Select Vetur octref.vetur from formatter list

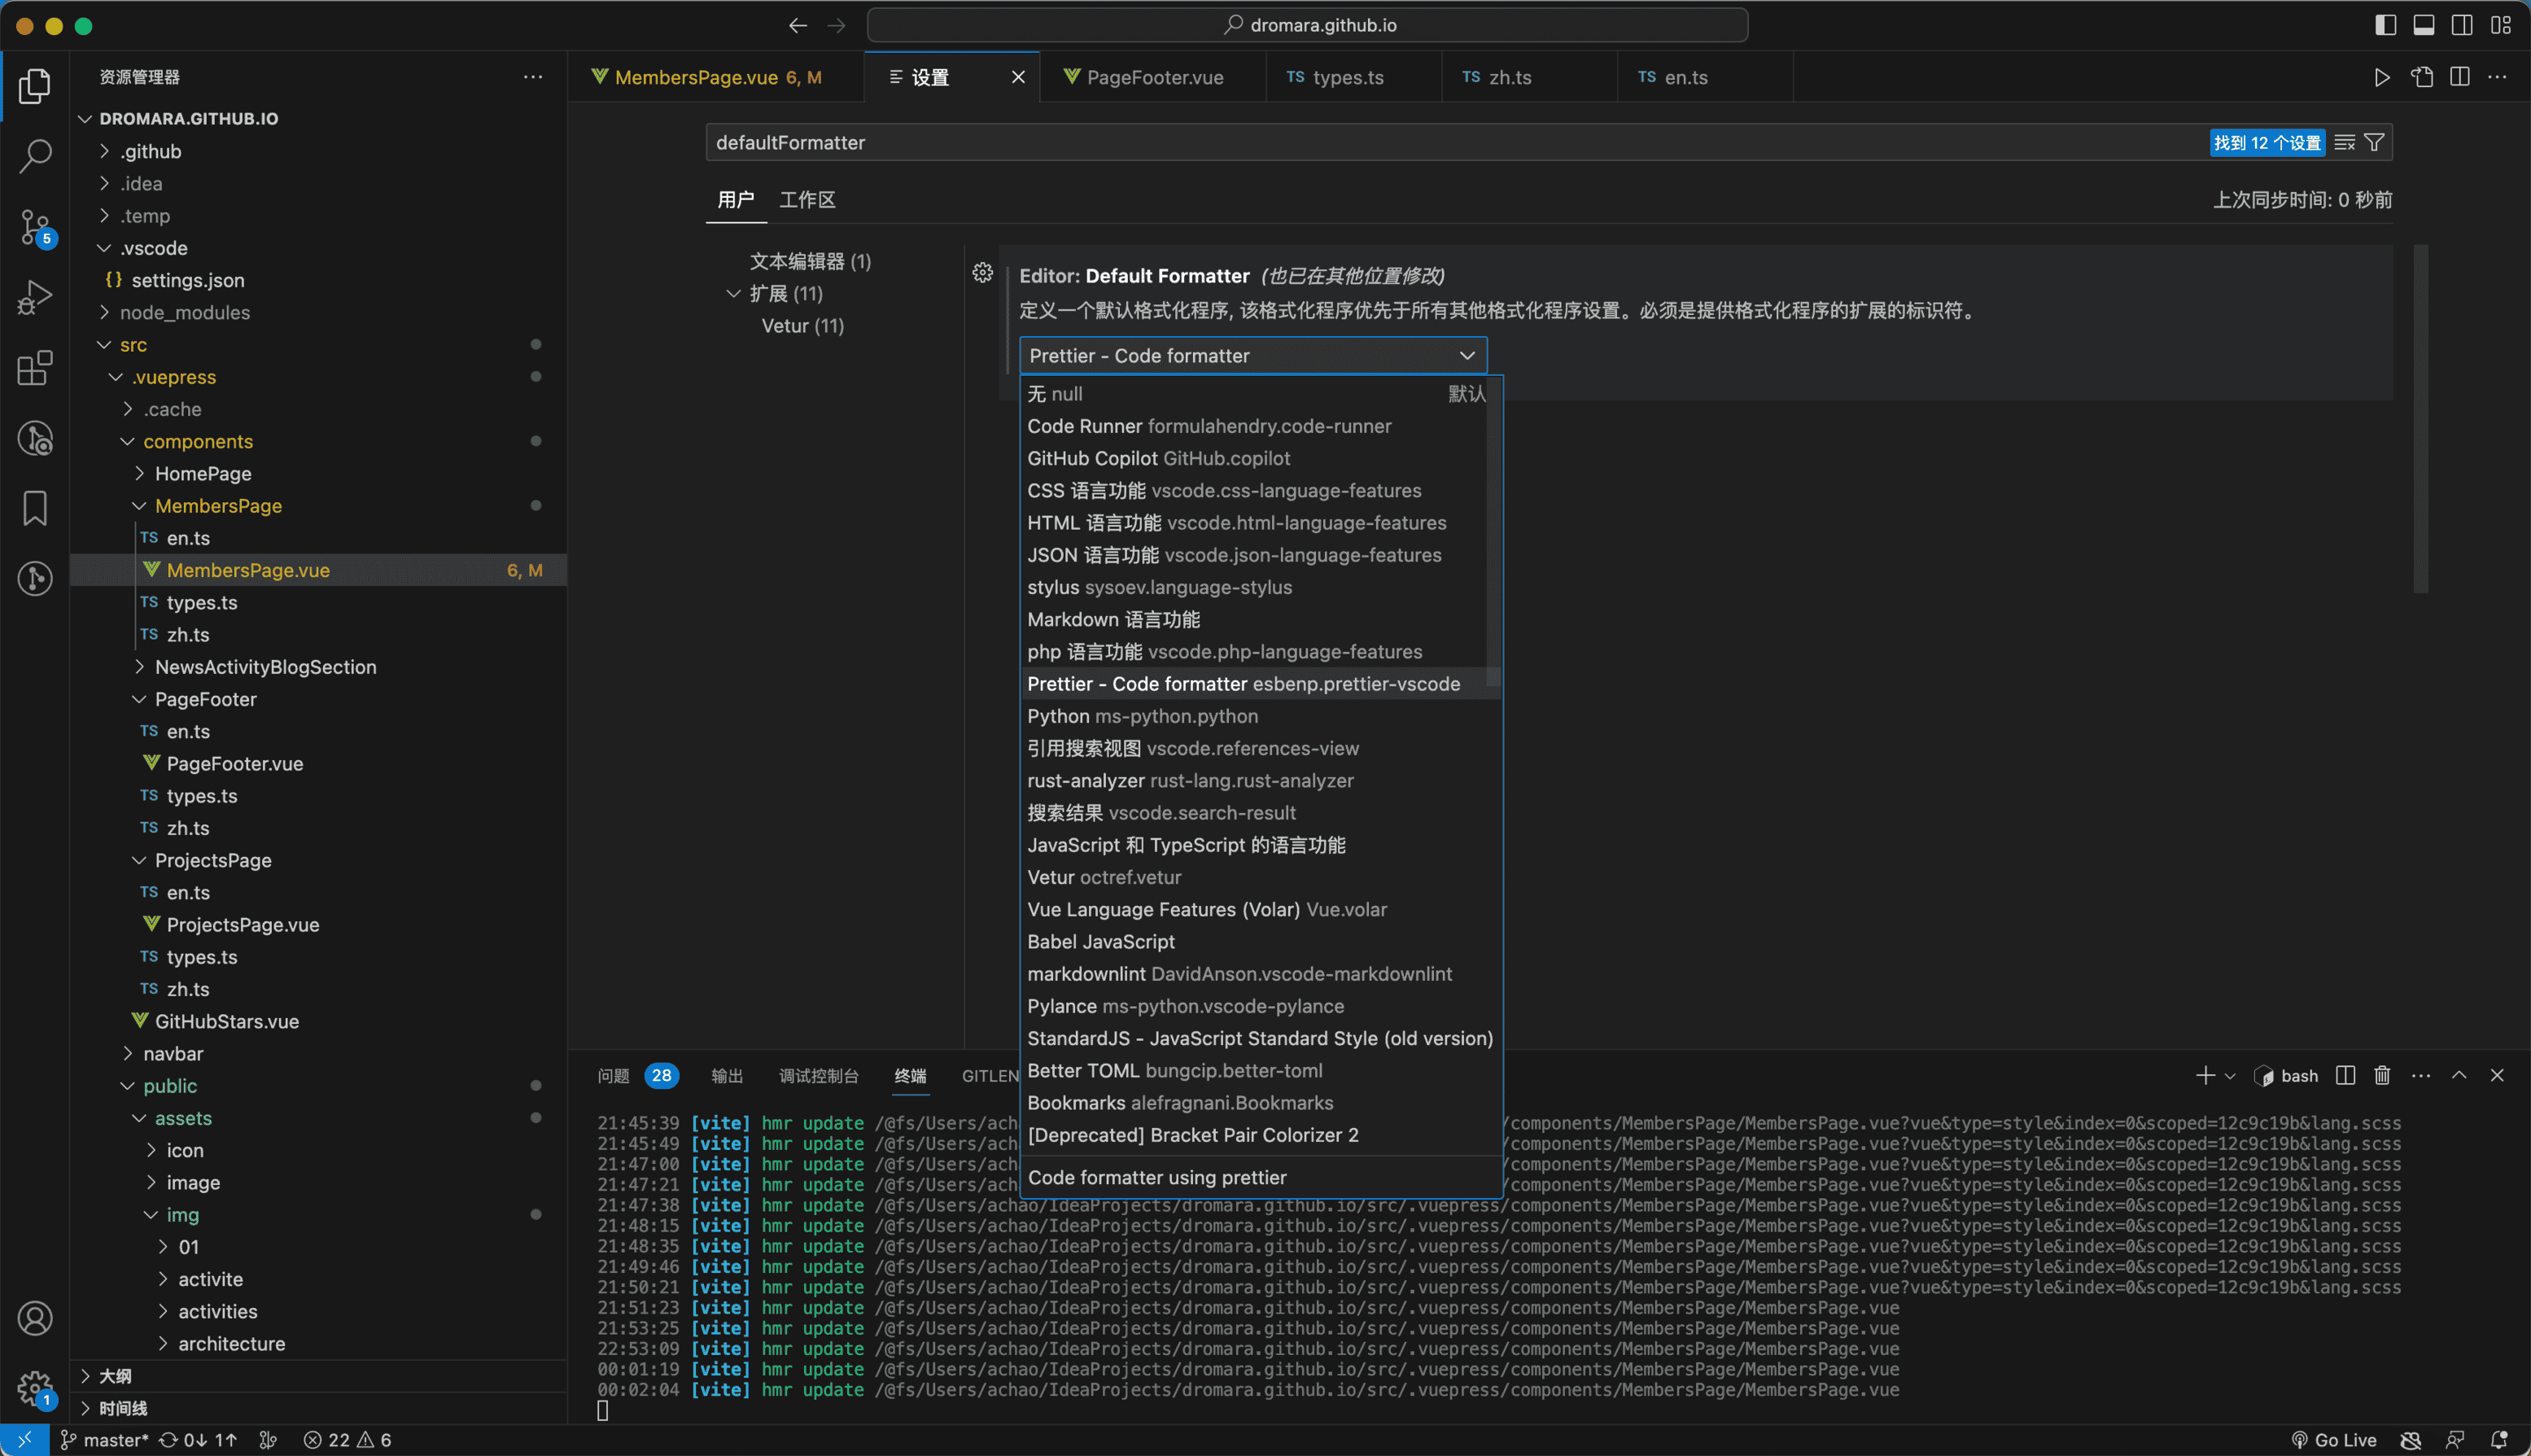tap(1104, 877)
